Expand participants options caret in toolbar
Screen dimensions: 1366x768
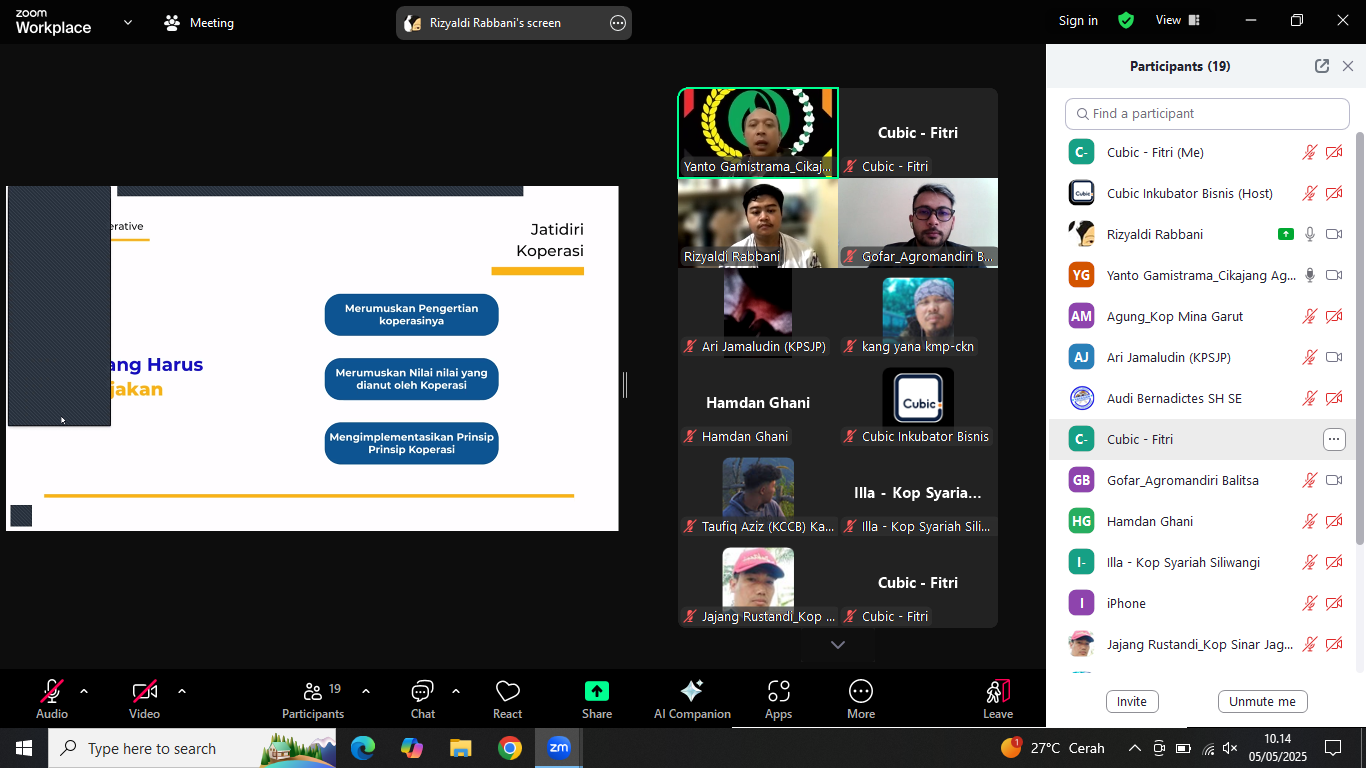(366, 691)
